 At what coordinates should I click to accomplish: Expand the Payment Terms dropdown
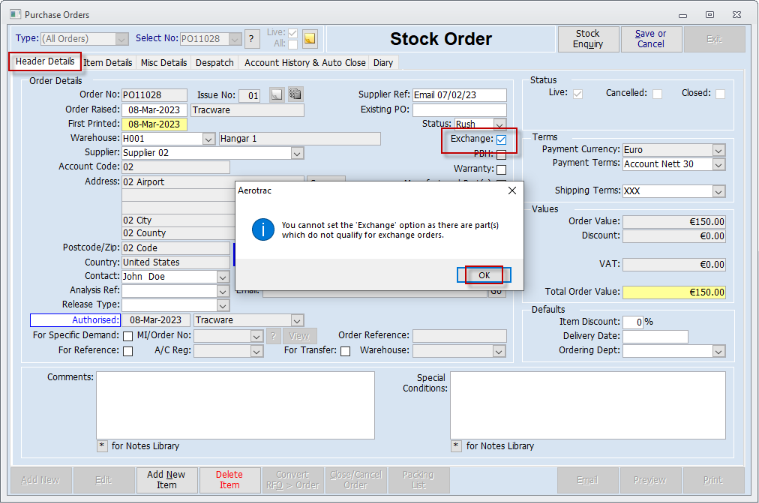pos(718,165)
